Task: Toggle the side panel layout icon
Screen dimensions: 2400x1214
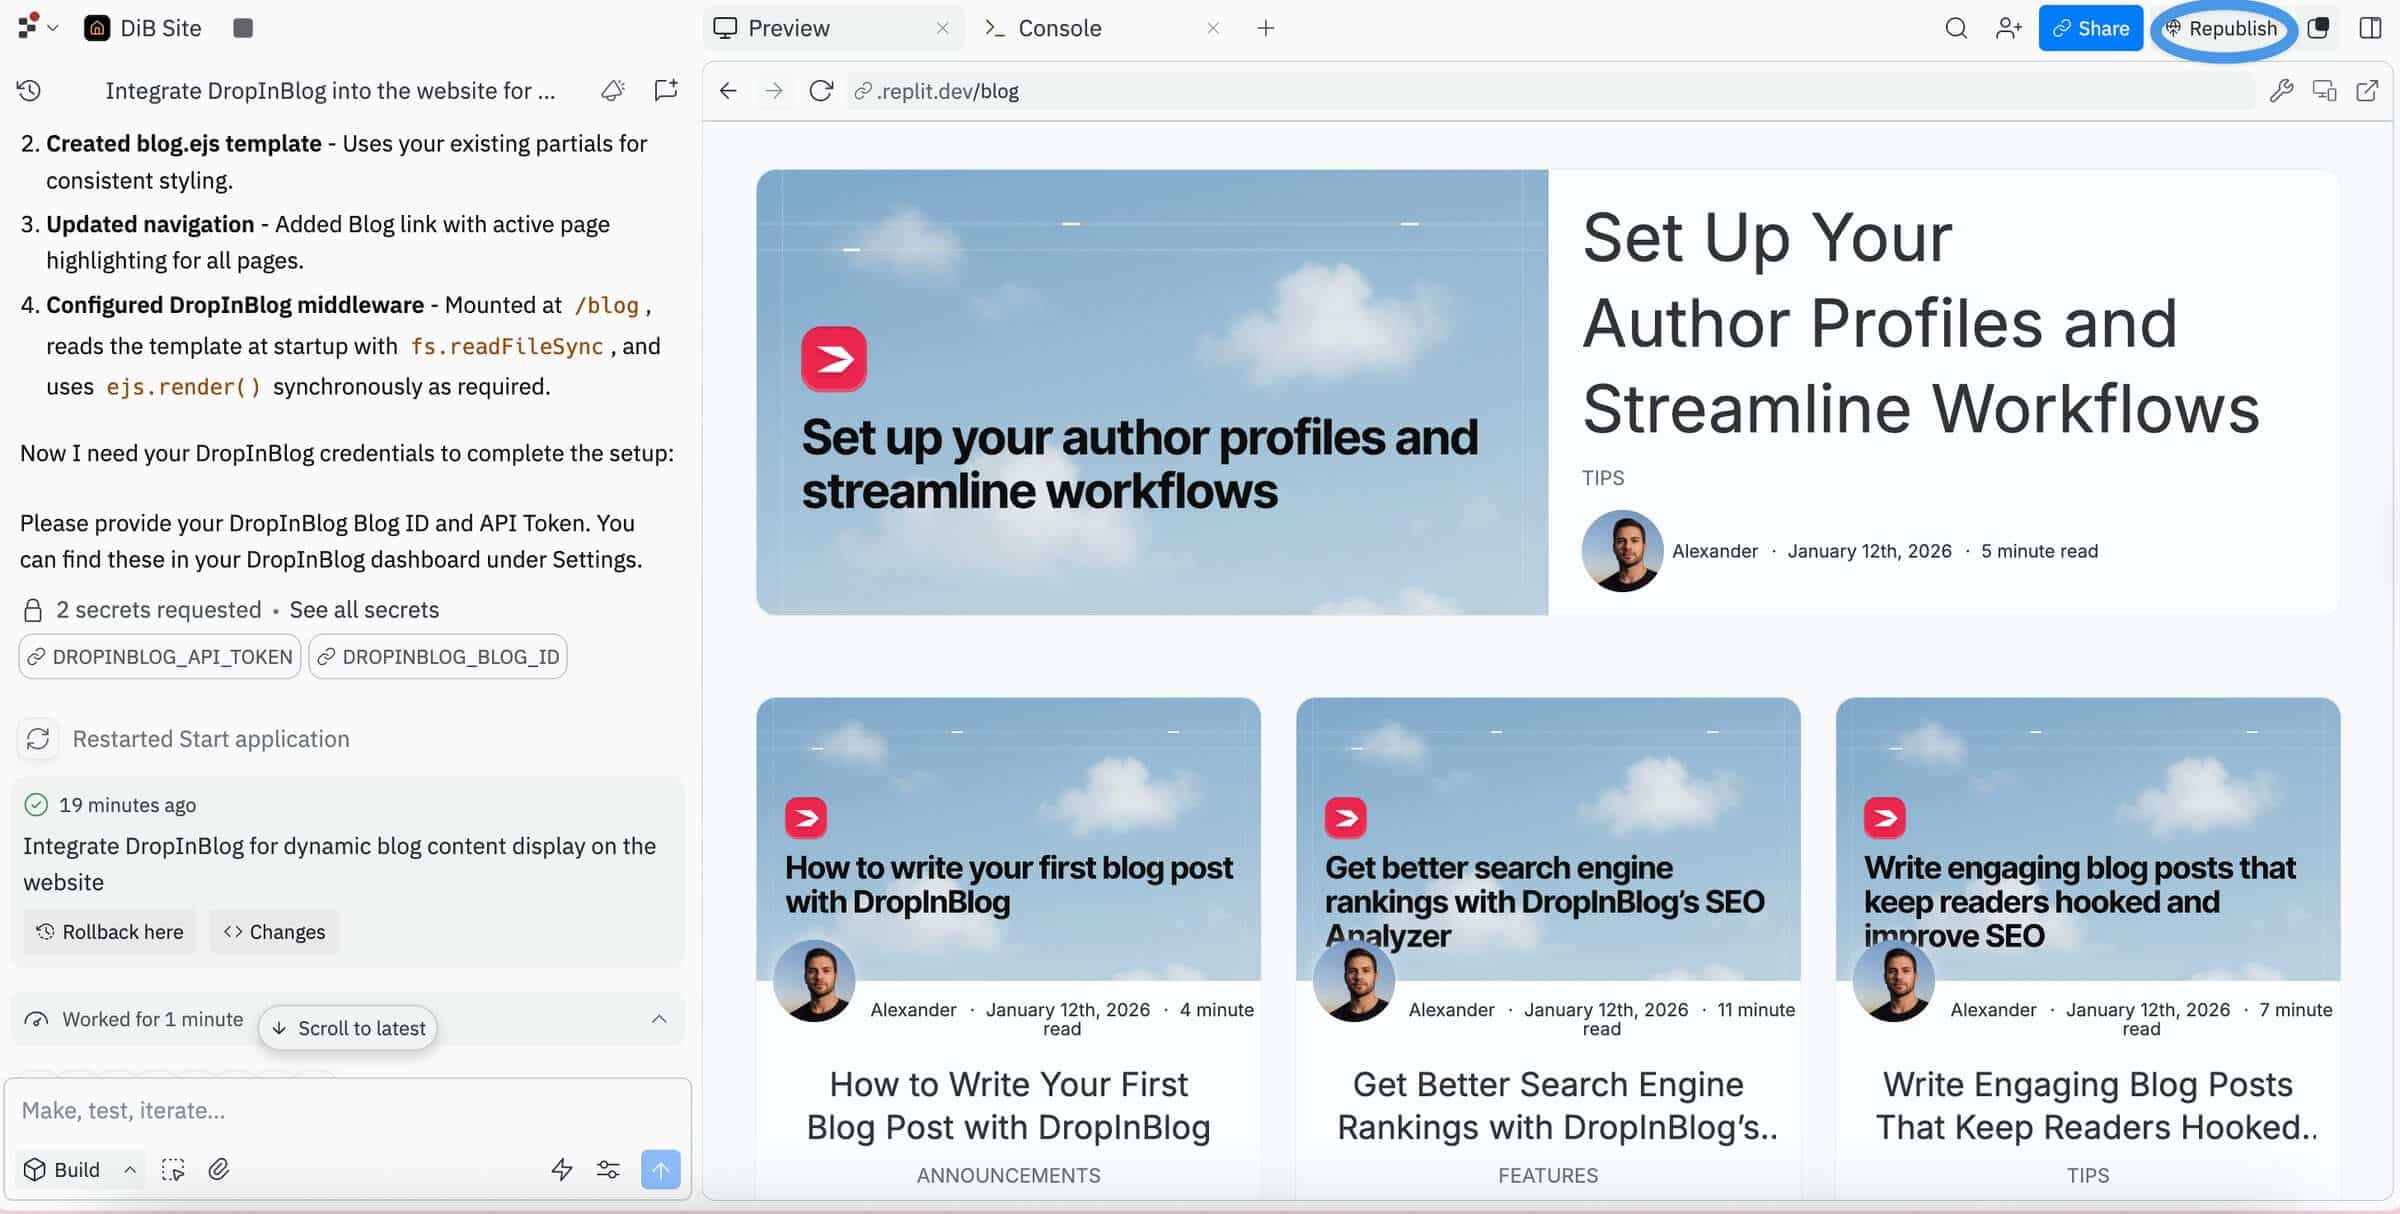Action: 2370,28
